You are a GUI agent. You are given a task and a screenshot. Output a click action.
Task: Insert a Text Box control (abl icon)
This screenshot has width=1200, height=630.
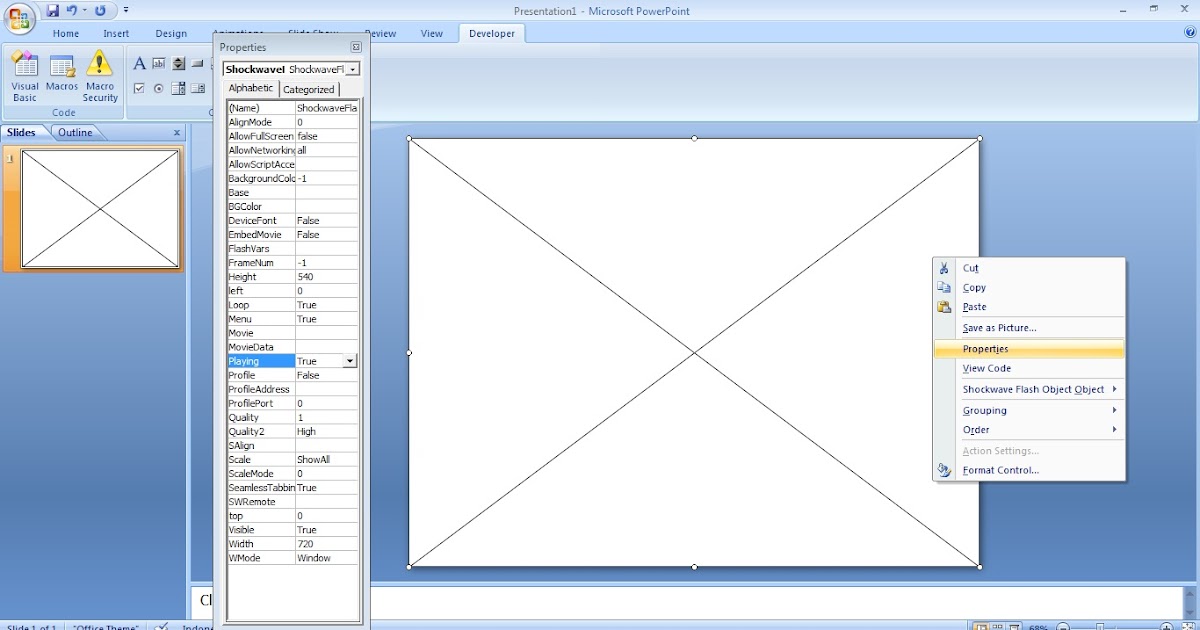[x=159, y=64]
